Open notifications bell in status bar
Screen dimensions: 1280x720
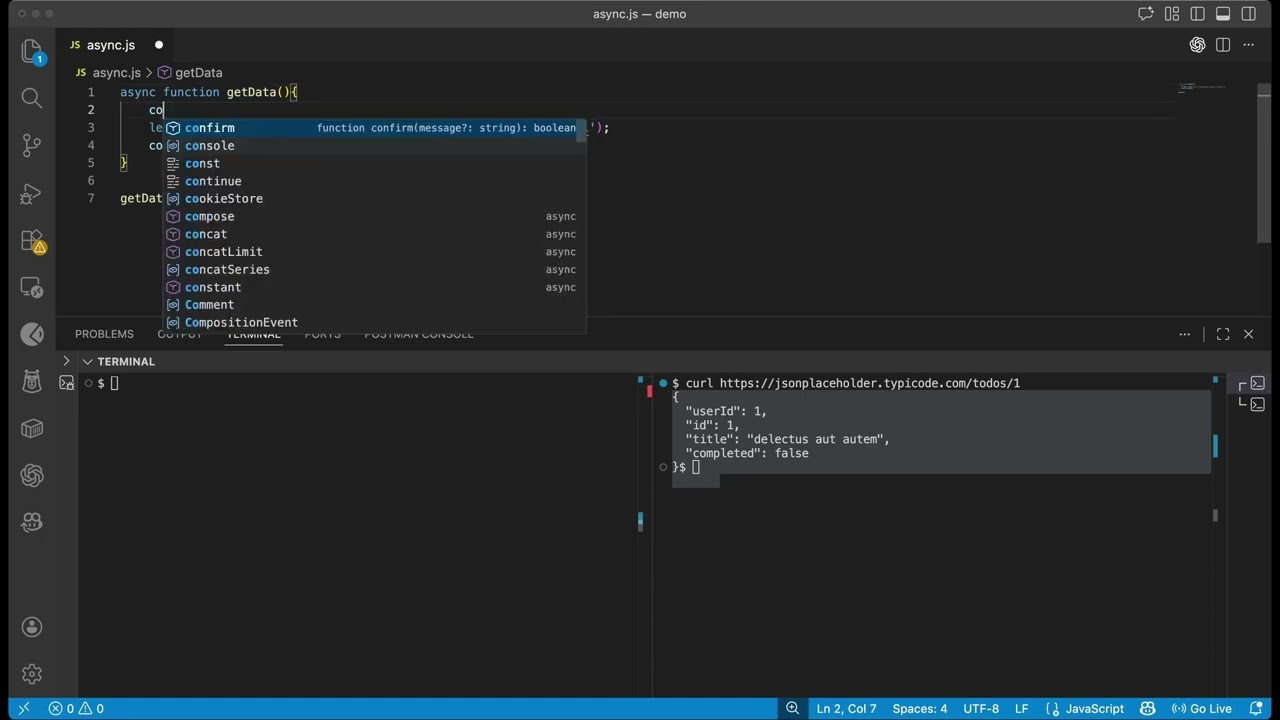click(1254, 709)
